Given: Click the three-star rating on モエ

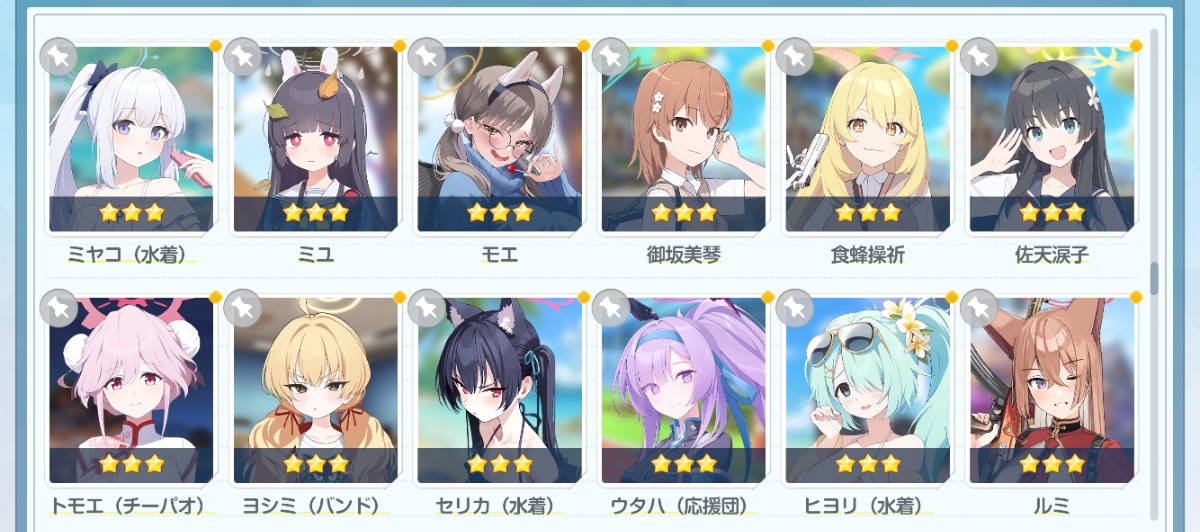Looking at the screenshot, I should (500, 212).
